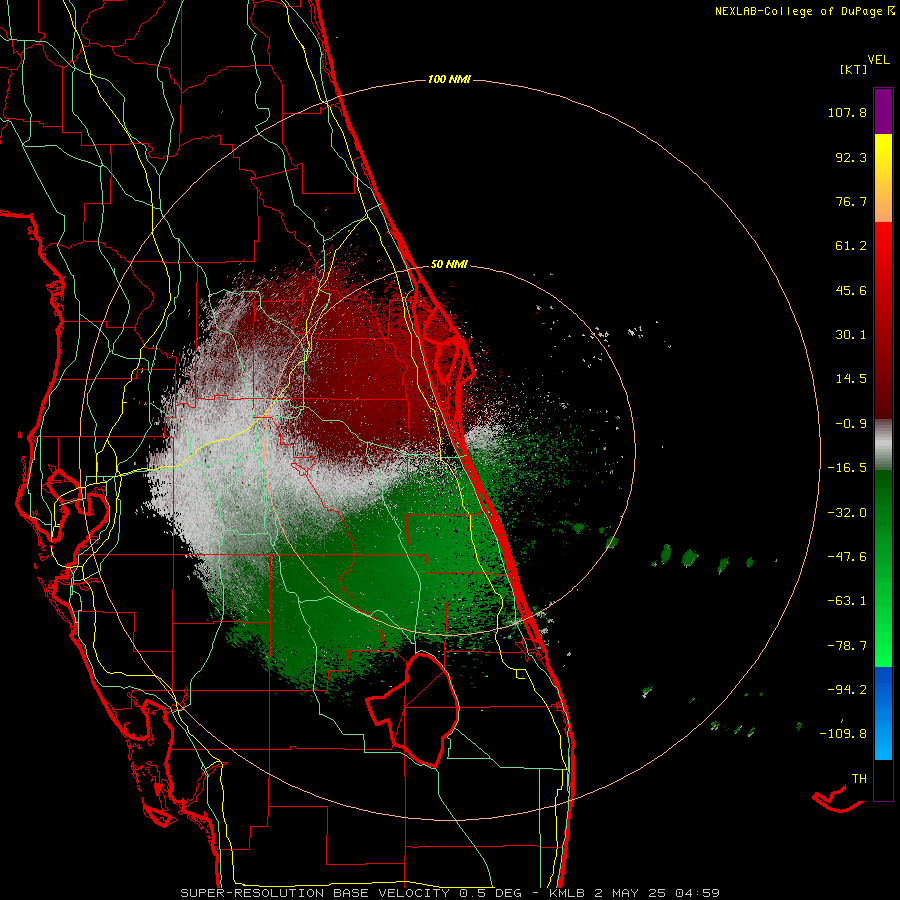Click the -32.0 scale value

coord(847,513)
